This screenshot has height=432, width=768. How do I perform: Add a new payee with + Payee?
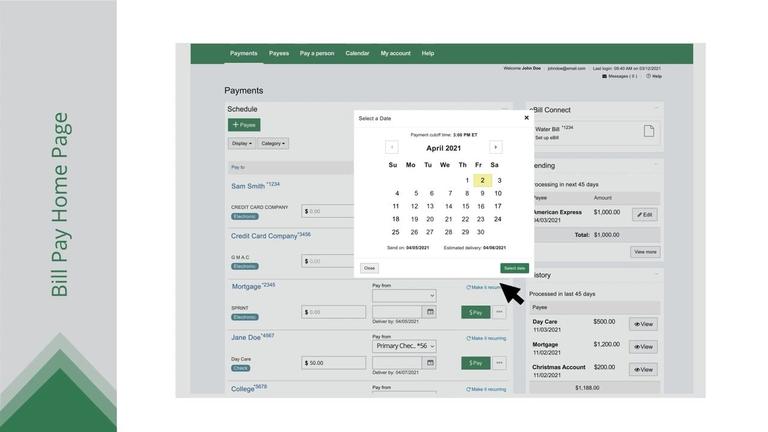point(244,125)
